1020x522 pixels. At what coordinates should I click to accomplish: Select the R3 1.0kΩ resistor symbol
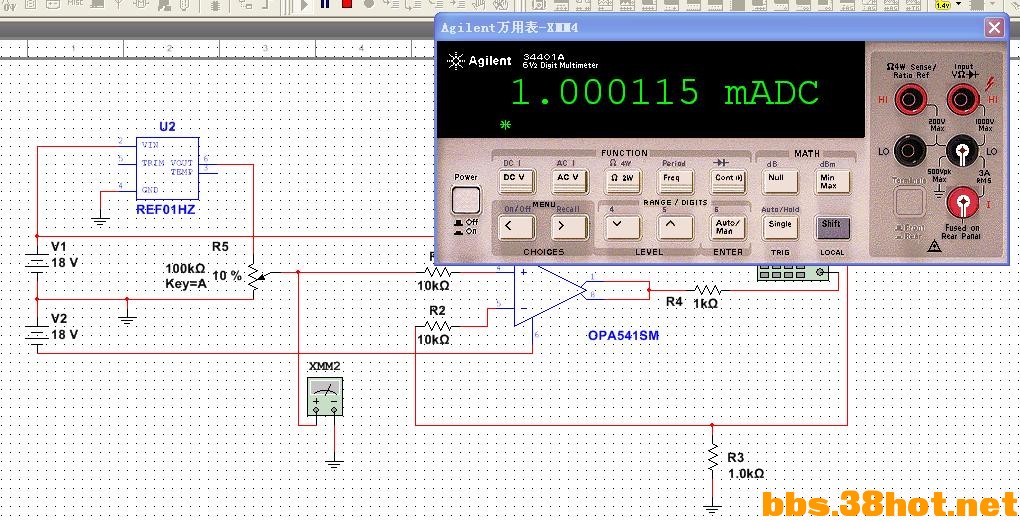click(x=712, y=459)
